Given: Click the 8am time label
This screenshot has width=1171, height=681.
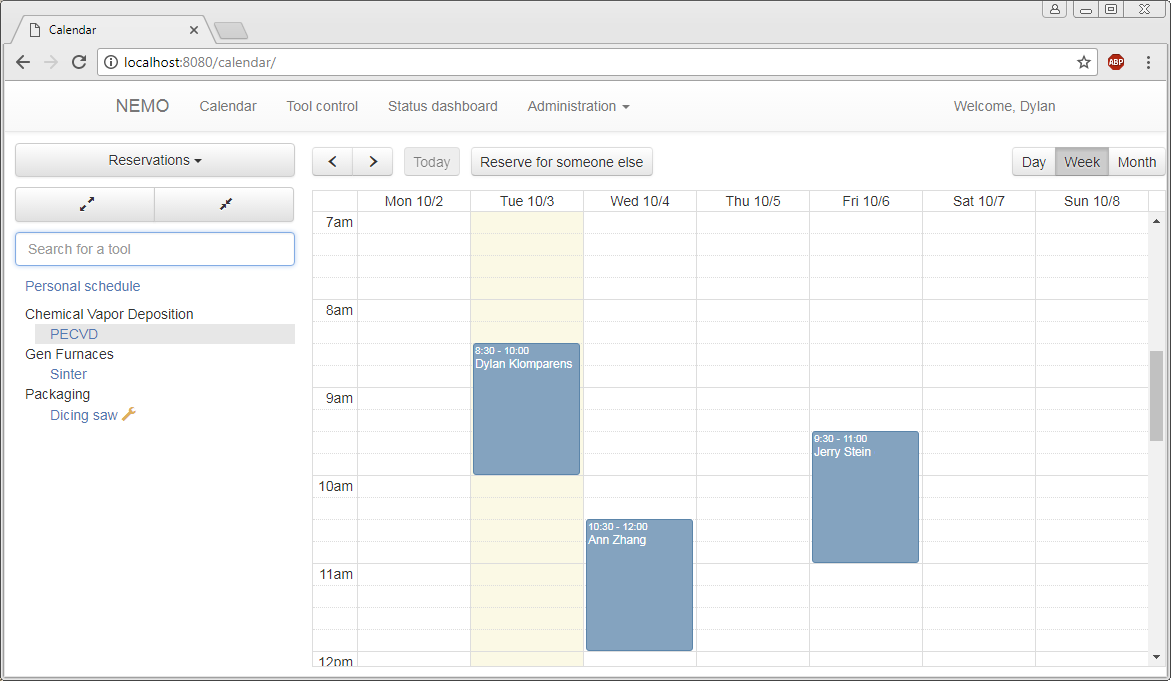Looking at the screenshot, I should pyautogui.click(x=339, y=310).
